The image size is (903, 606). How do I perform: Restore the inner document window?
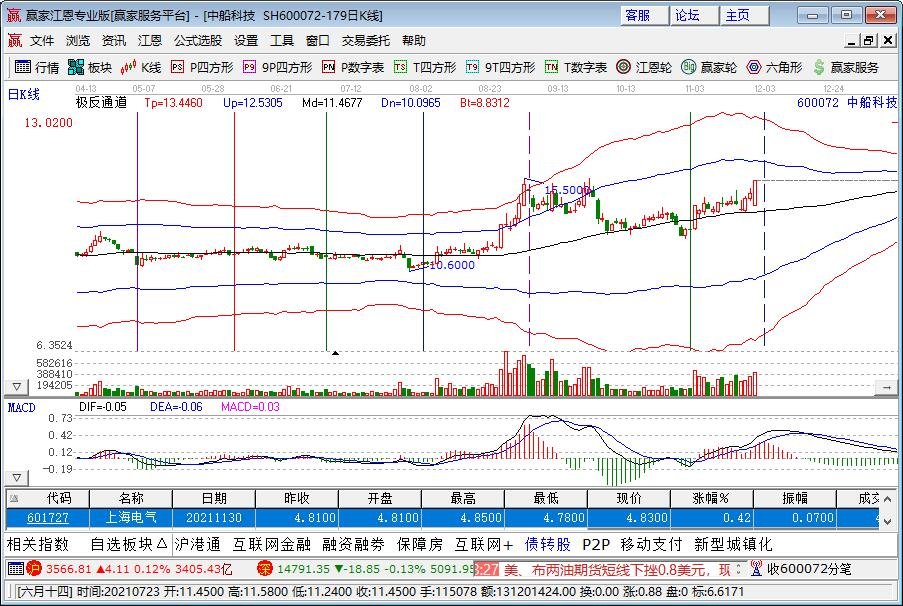tap(868, 40)
